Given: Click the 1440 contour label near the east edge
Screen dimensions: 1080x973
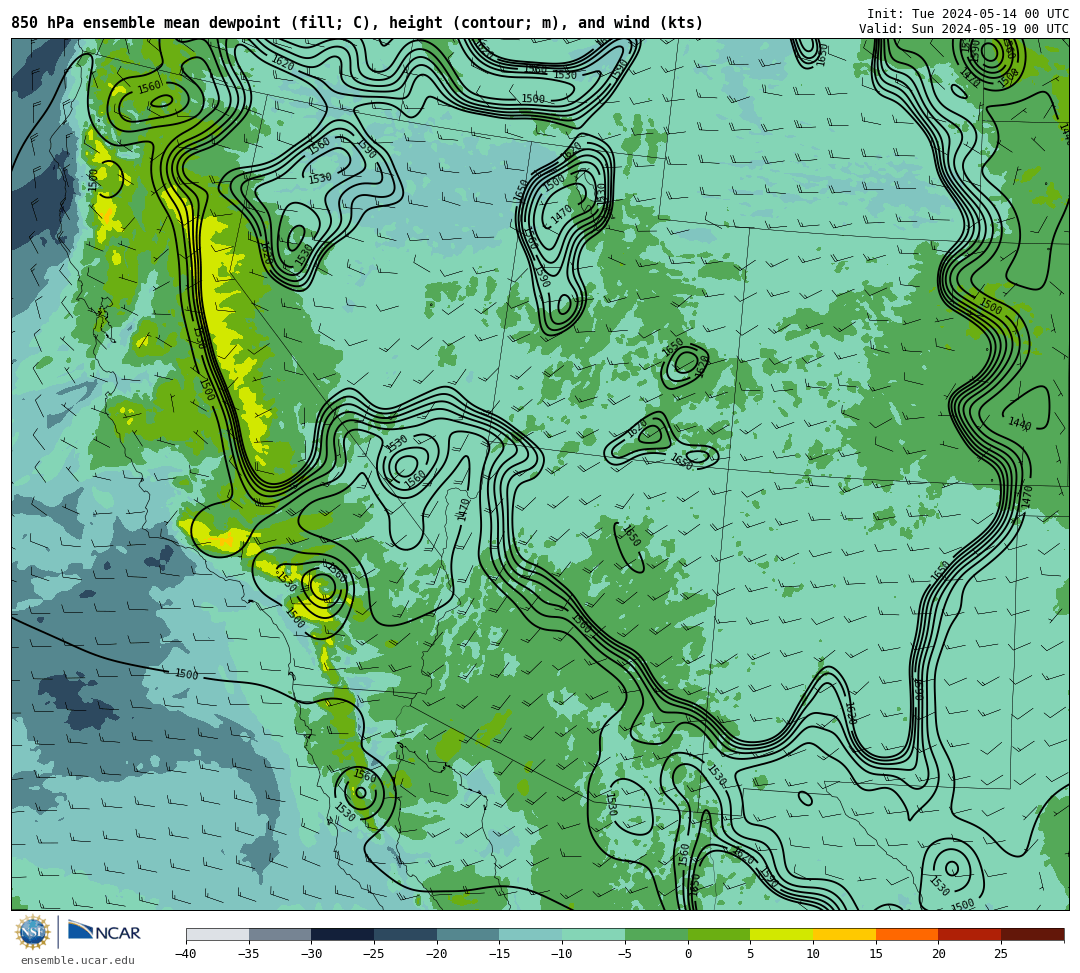Looking at the screenshot, I should [x=1019, y=423].
